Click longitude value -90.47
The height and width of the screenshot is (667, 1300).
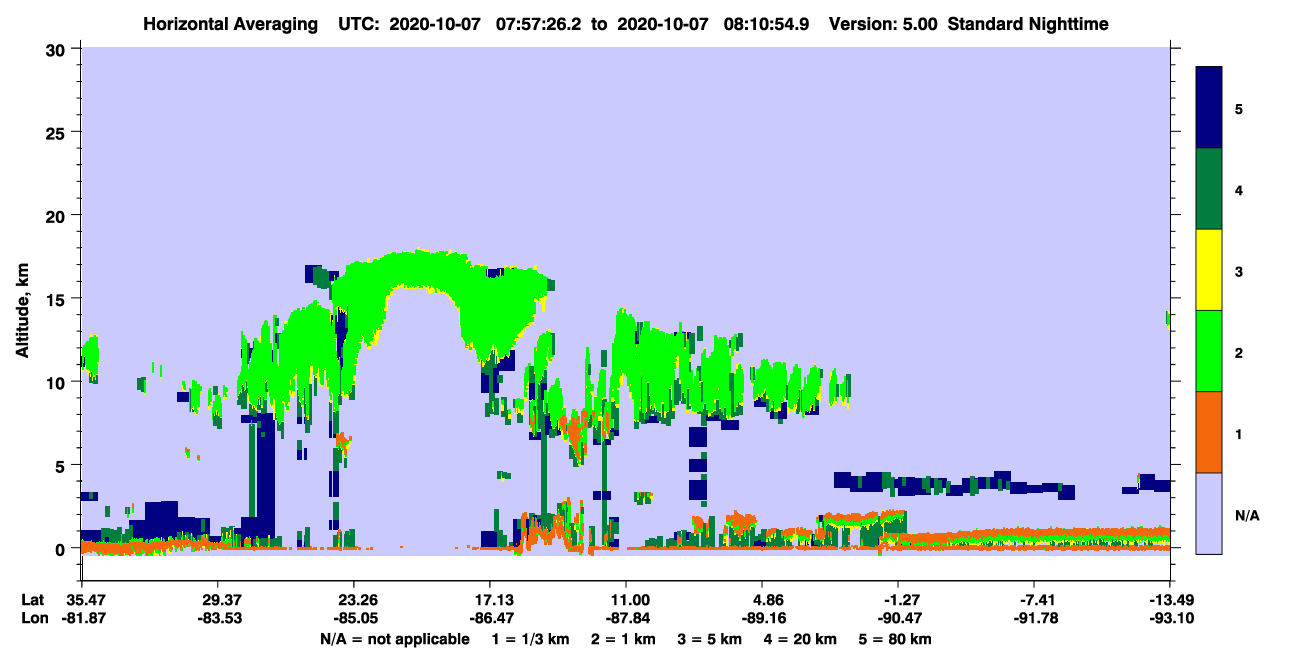point(898,619)
